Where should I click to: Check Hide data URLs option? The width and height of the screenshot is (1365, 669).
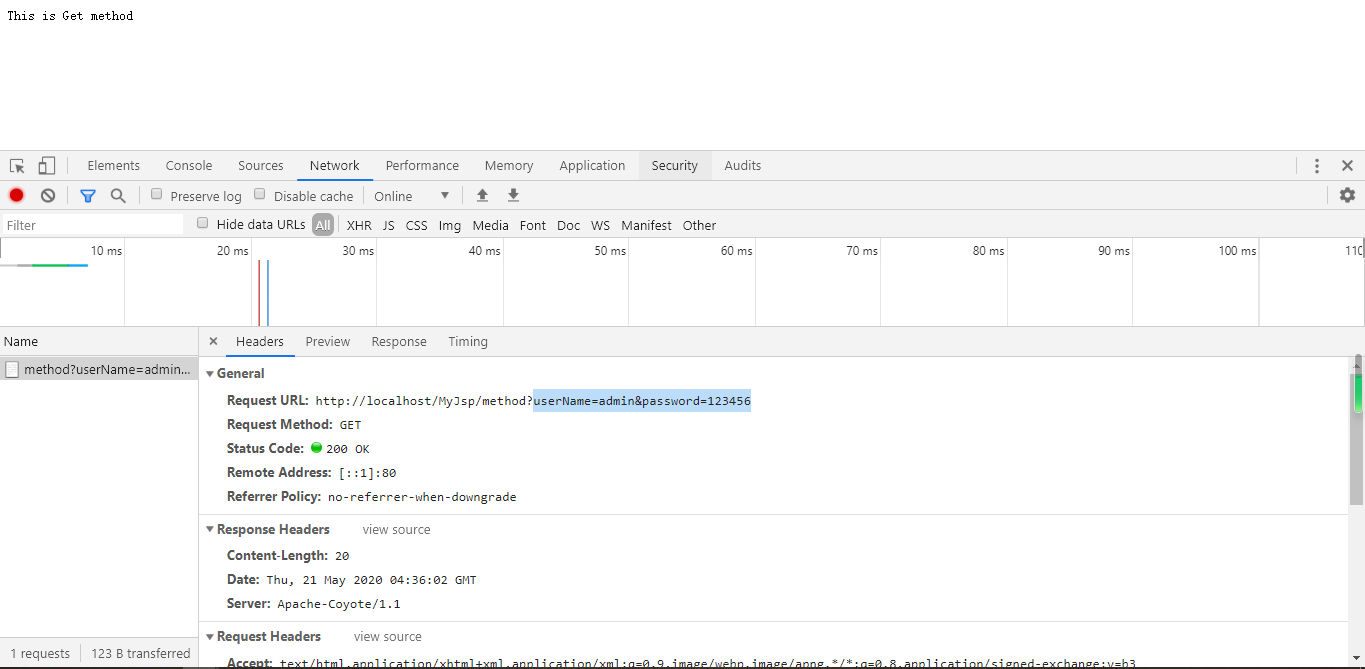coord(203,224)
